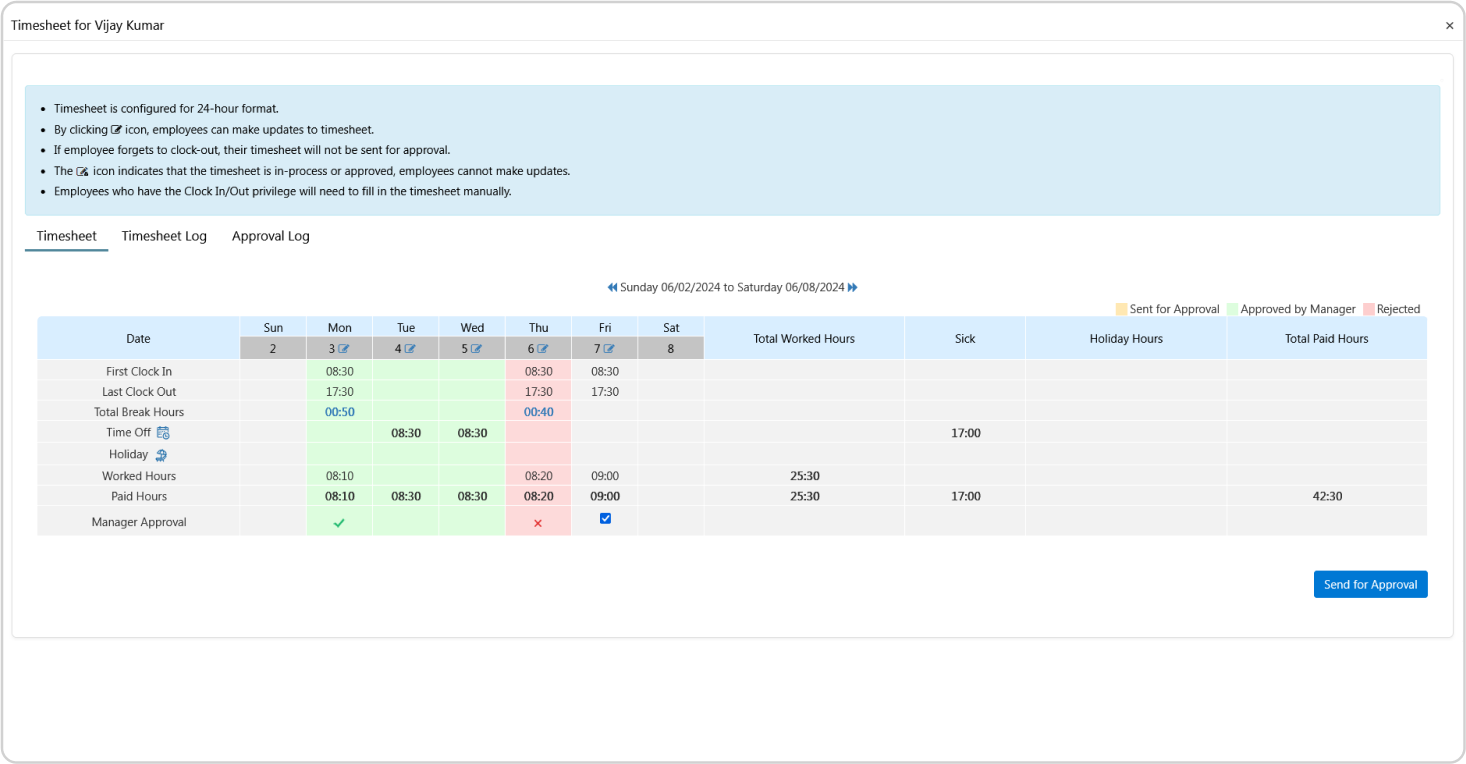Screen dimensions: 1466x764
Task: Click the red rejected X under Thursday
Action: (x=538, y=523)
